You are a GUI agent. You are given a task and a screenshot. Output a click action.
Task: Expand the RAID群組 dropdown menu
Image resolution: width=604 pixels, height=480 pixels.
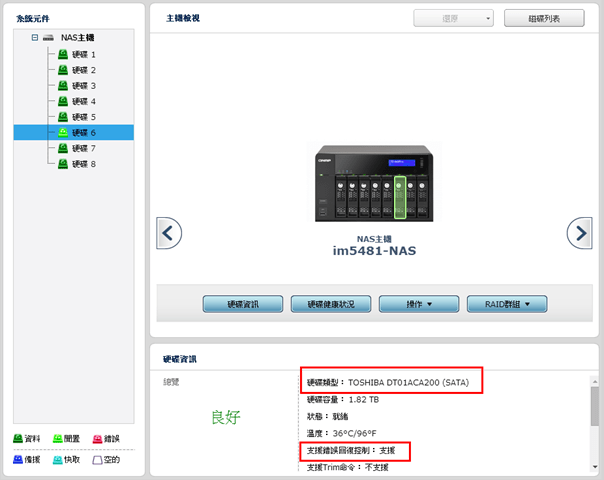[x=507, y=304]
